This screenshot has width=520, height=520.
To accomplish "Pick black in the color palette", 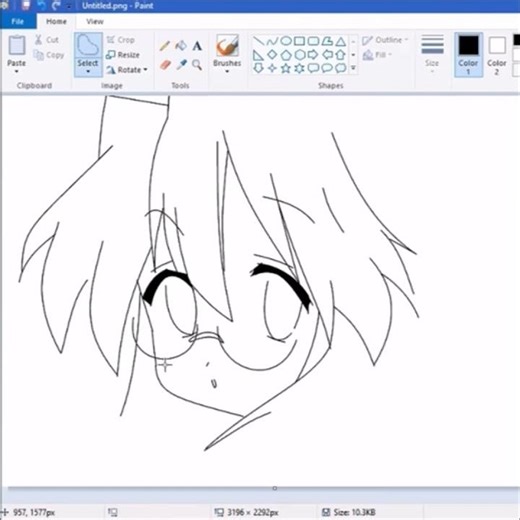I will [x=516, y=40].
